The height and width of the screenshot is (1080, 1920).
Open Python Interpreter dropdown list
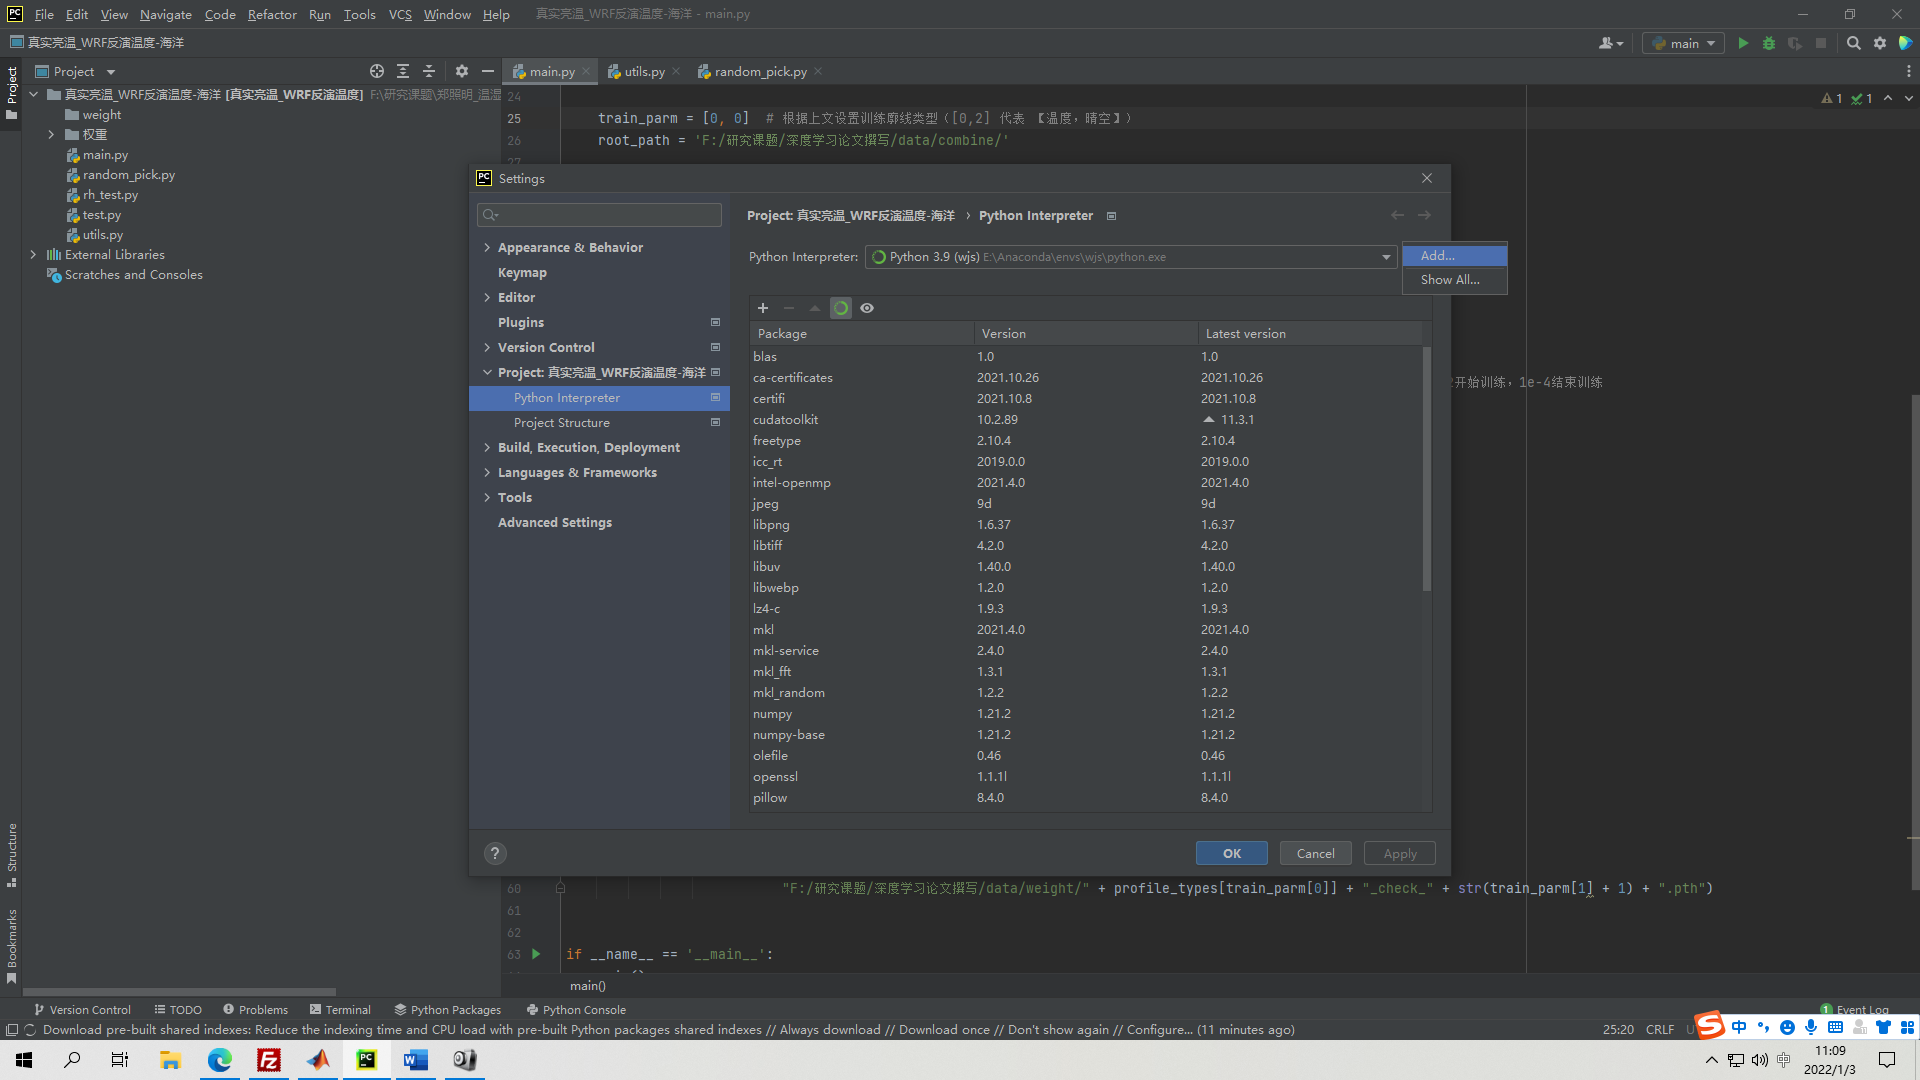tap(1386, 257)
